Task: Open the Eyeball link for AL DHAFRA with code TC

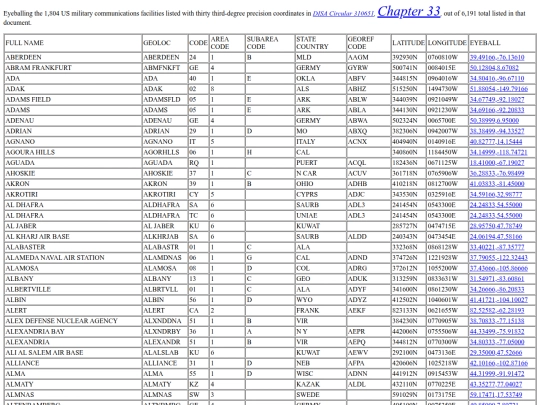Action: coord(496,216)
